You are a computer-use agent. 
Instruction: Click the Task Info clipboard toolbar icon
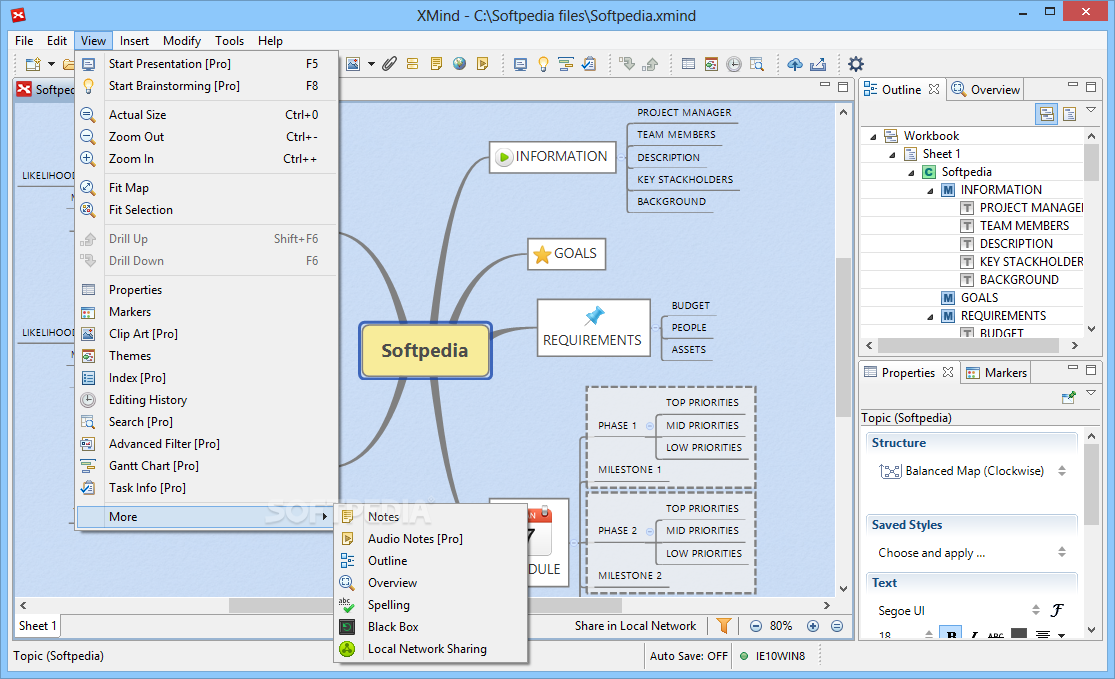click(589, 65)
